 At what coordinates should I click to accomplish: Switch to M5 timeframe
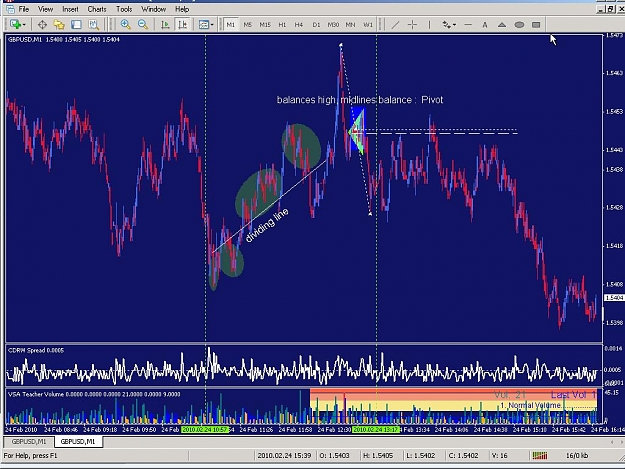click(x=248, y=25)
